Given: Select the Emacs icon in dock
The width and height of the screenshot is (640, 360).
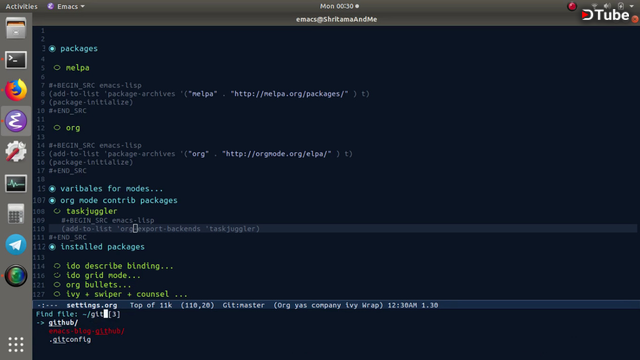Looking at the screenshot, I should 16,121.
